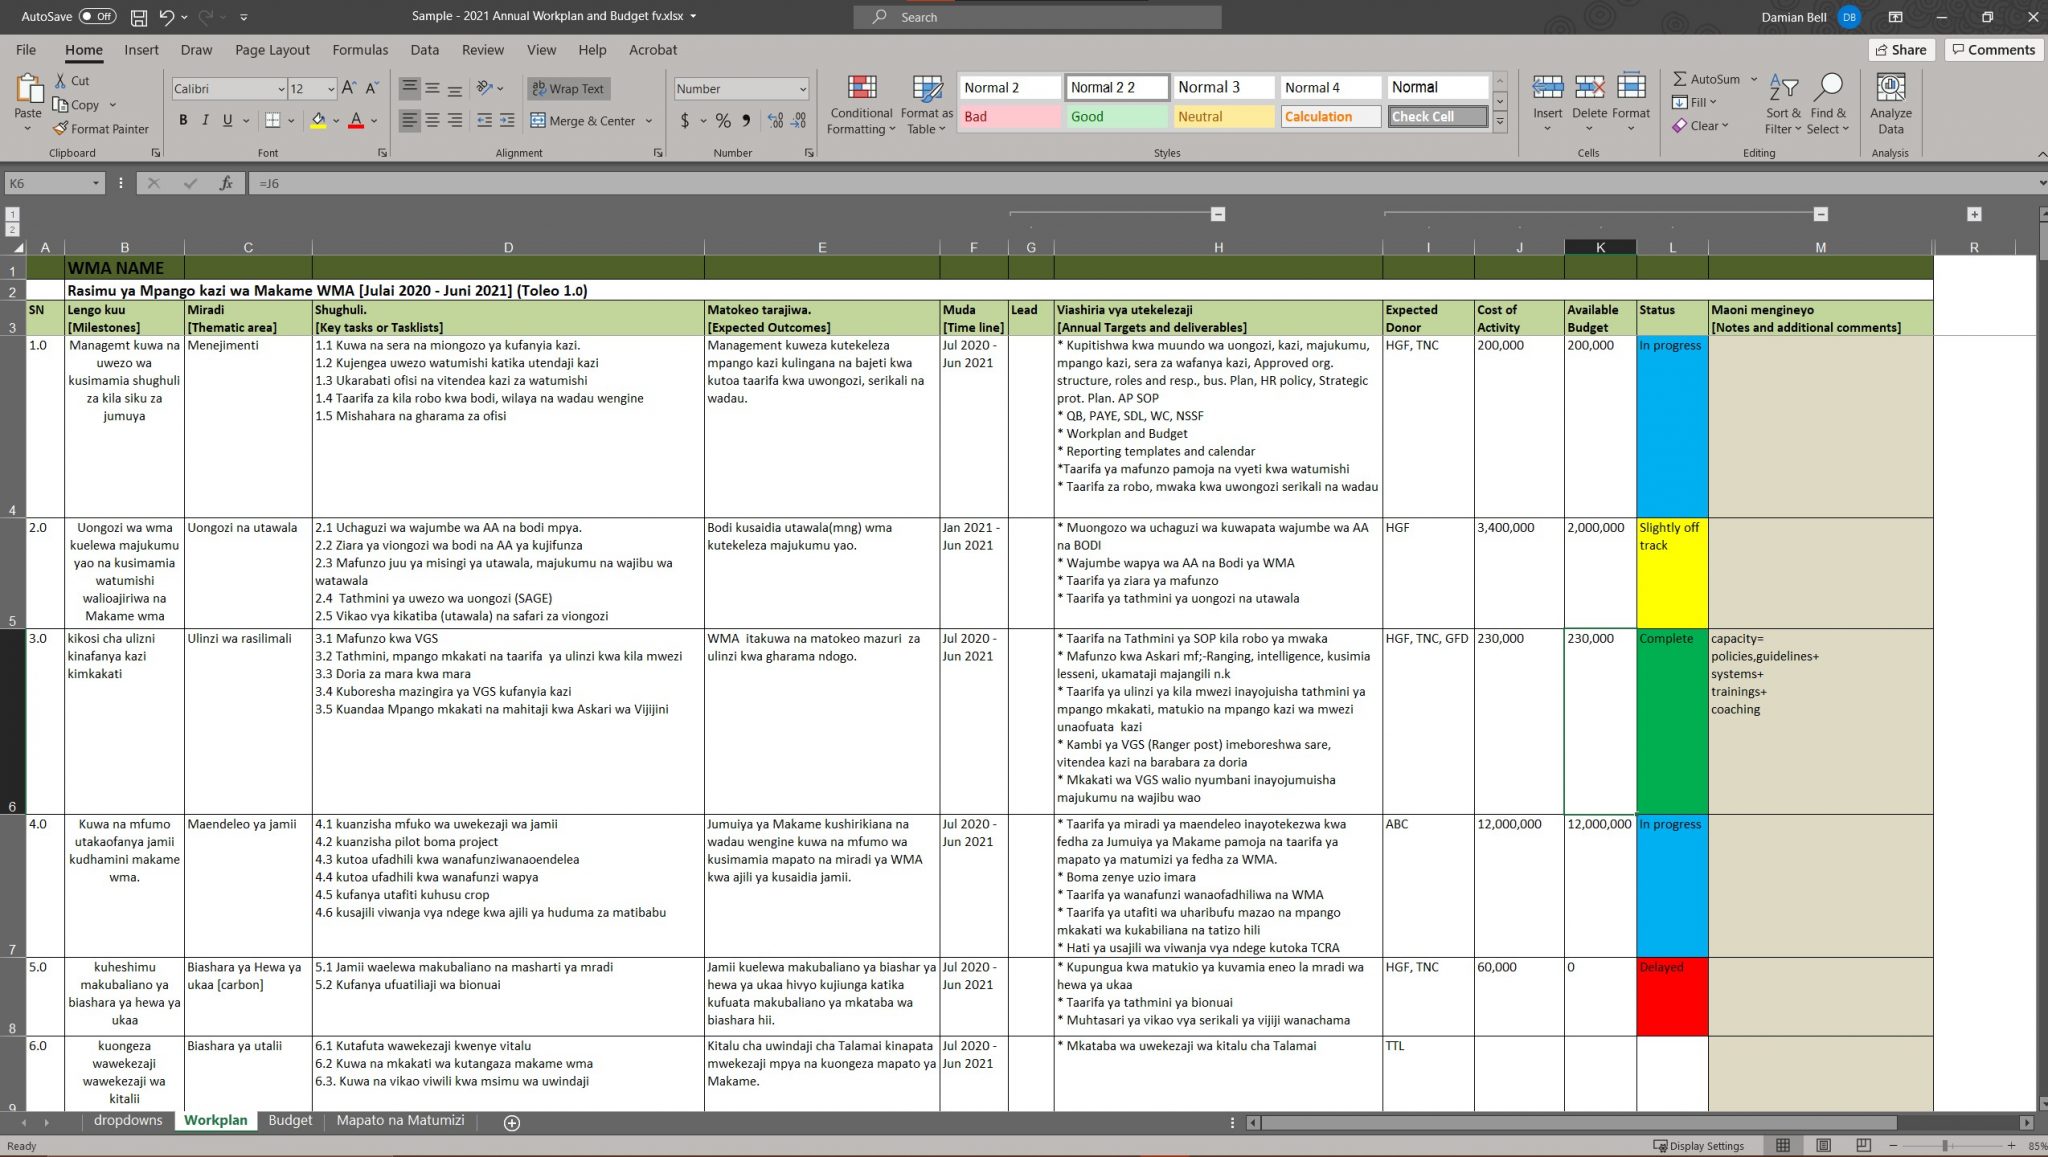Viewport: 2048px width, 1157px height.
Task: Open the Formulas ribbon tab
Action: (x=360, y=50)
